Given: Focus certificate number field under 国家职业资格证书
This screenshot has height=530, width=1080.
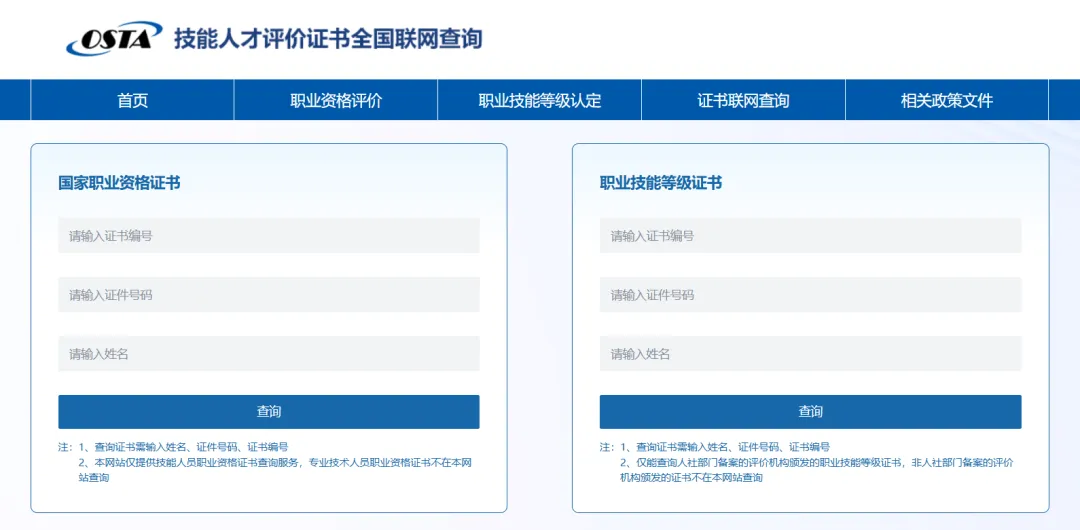Looking at the screenshot, I should pyautogui.click(x=269, y=236).
